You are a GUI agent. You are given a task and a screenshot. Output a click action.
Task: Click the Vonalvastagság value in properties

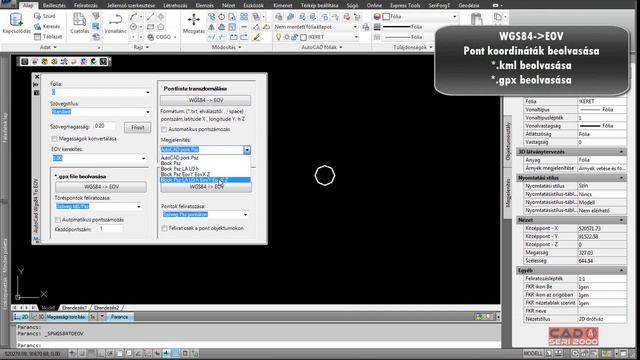click(x=602, y=126)
